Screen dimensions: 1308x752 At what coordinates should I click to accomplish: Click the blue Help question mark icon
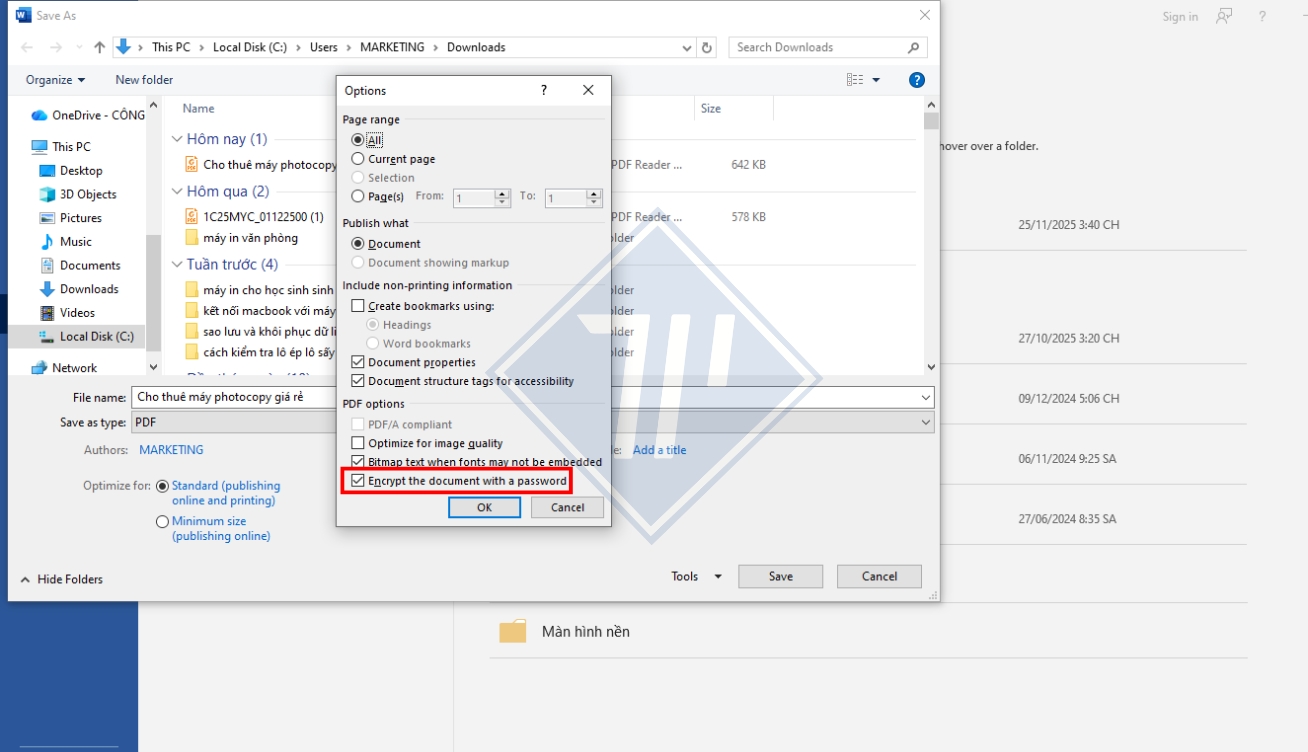pyautogui.click(x=917, y=79)
